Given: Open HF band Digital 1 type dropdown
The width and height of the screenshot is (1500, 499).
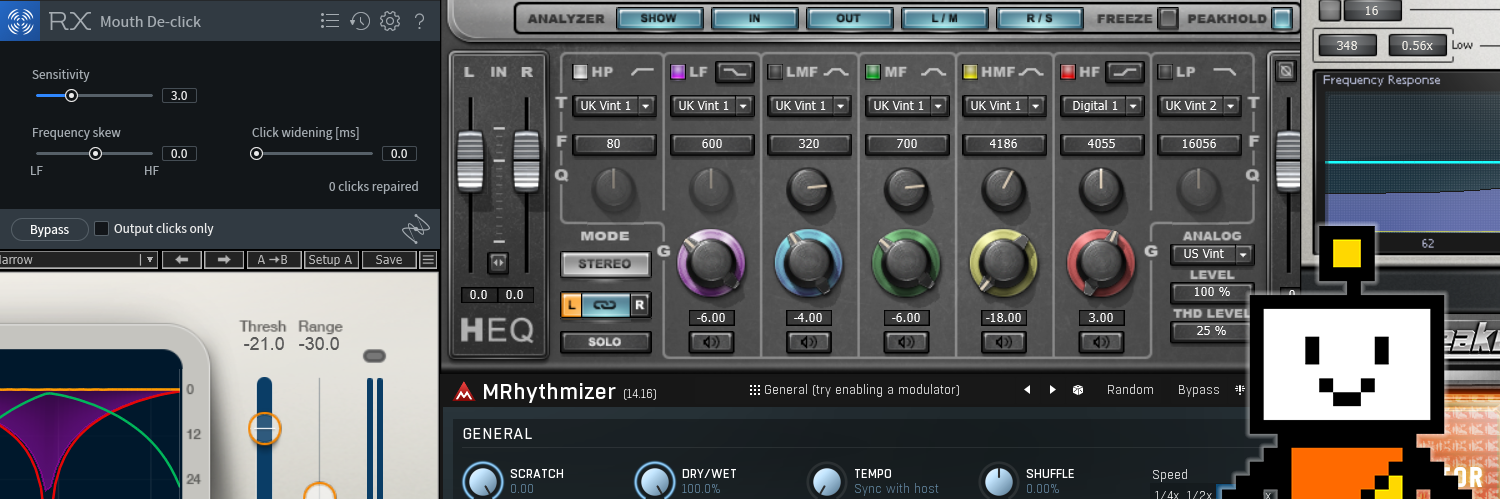Looking at the screenshot, I should [1101, 106].
